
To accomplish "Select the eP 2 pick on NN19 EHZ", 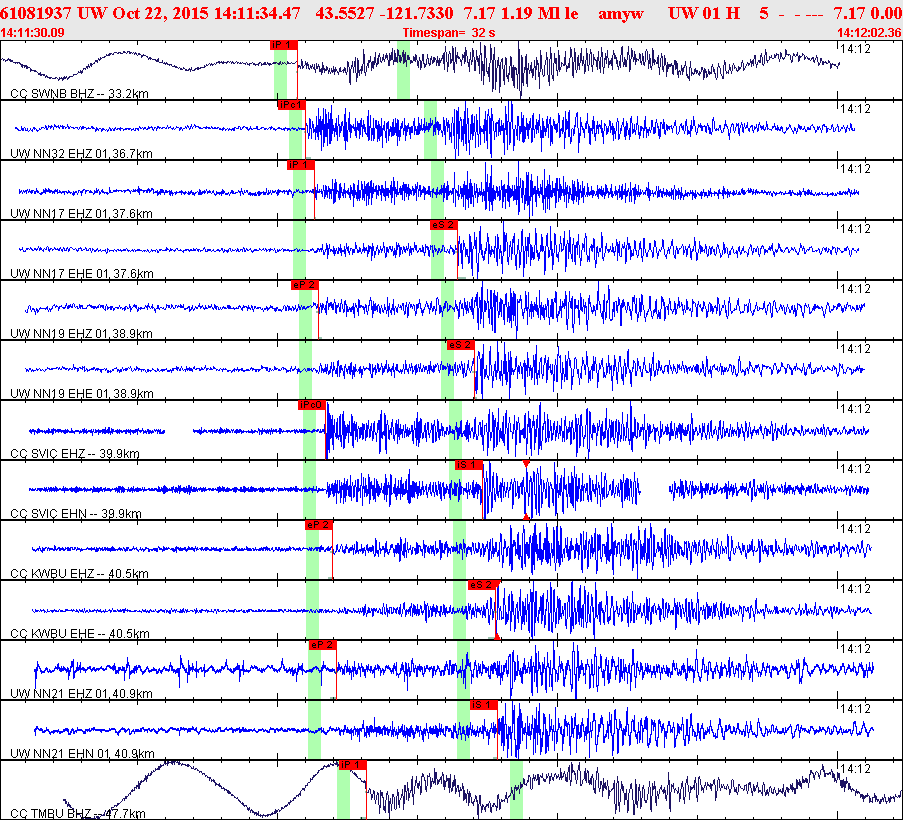I will [x=304, y=285].
